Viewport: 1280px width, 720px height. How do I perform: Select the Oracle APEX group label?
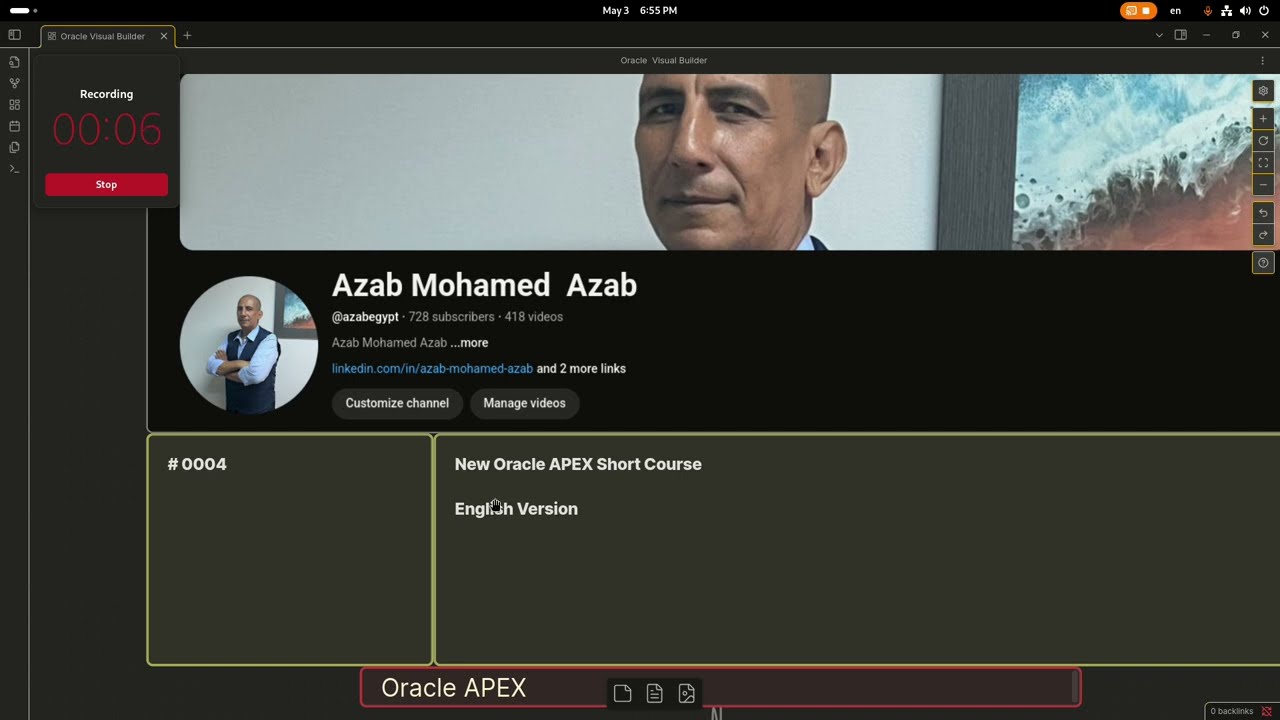[453, 688]
